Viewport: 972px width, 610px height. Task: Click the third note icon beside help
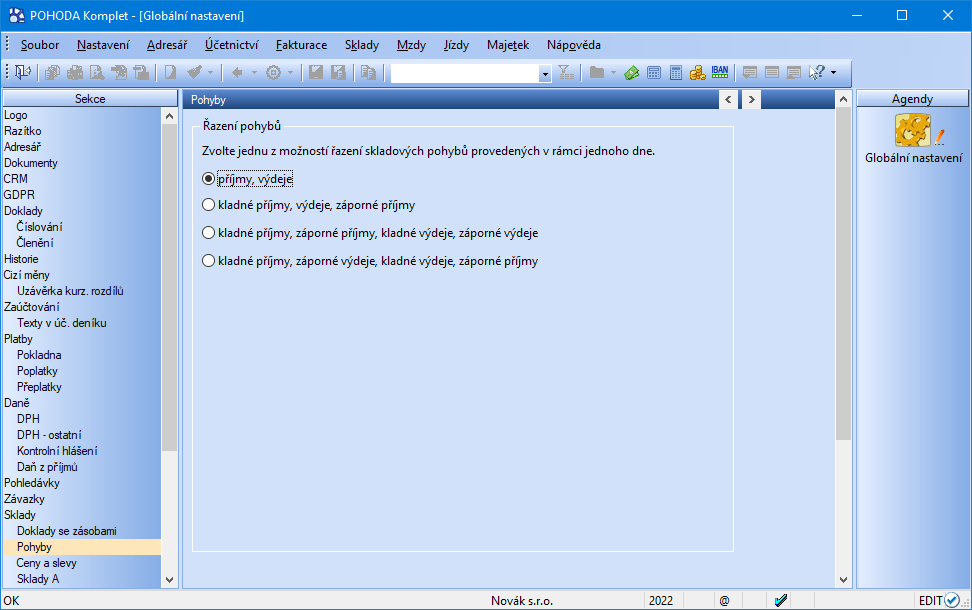(794, 73)
